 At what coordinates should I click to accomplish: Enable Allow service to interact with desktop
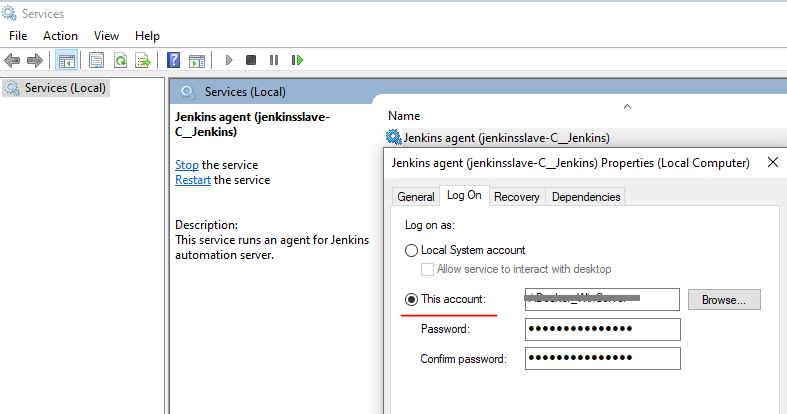tap(428, 269)
